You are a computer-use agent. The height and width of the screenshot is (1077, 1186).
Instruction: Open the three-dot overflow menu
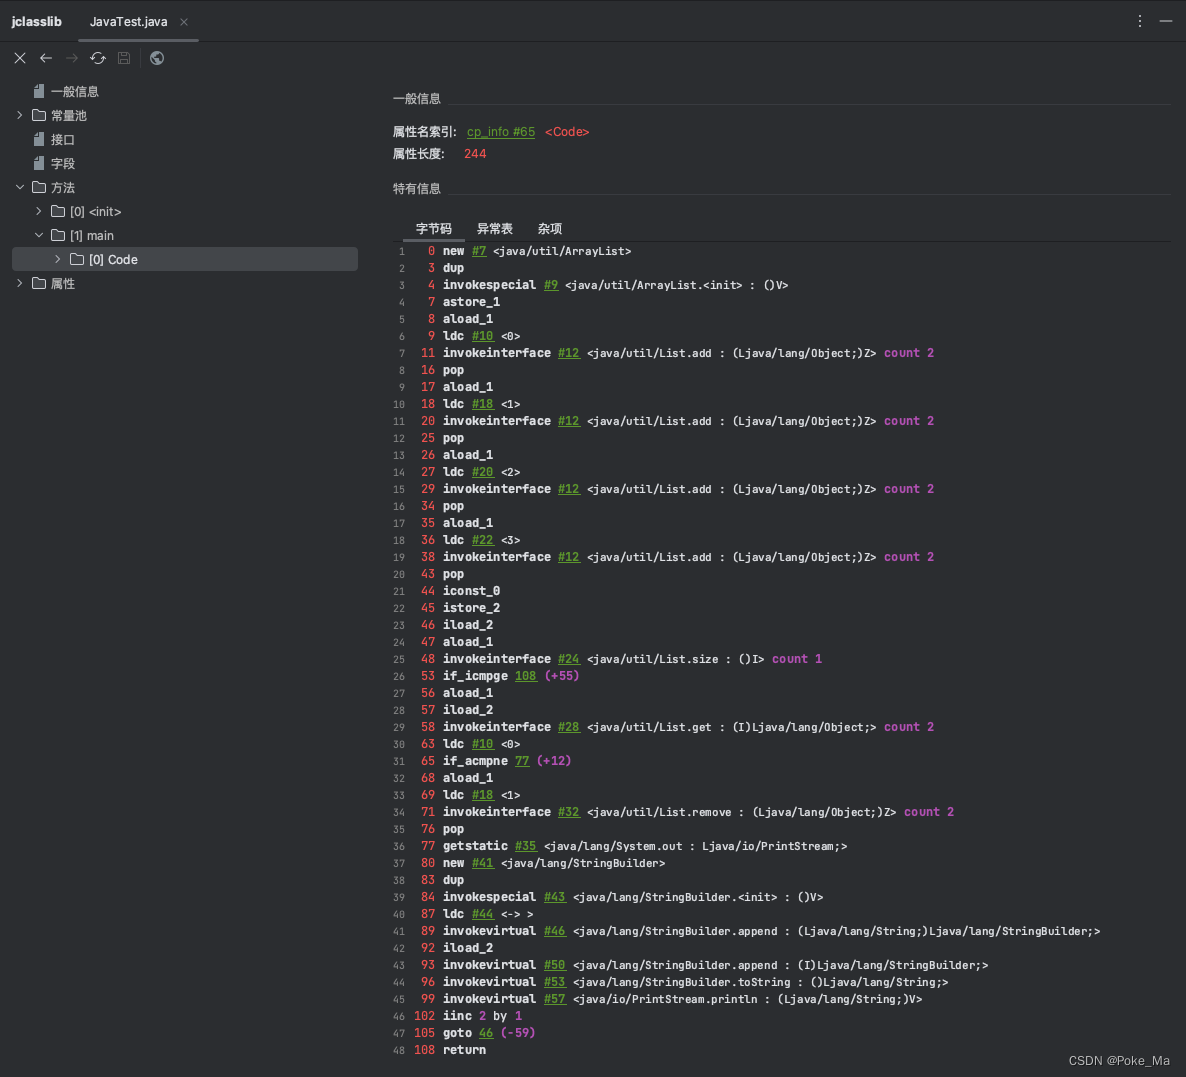[1139, 20]
